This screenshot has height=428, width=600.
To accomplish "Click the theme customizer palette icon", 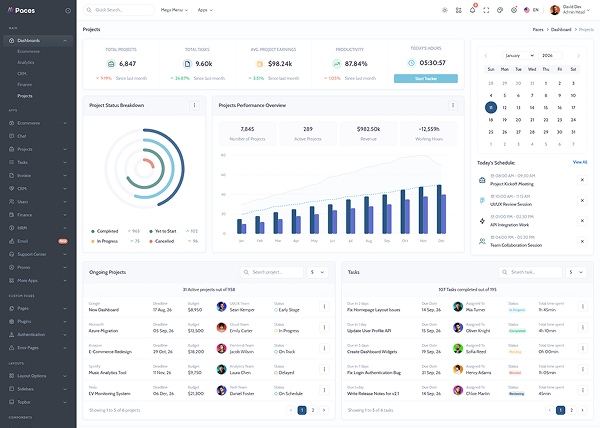I will [x=499, y=10].
